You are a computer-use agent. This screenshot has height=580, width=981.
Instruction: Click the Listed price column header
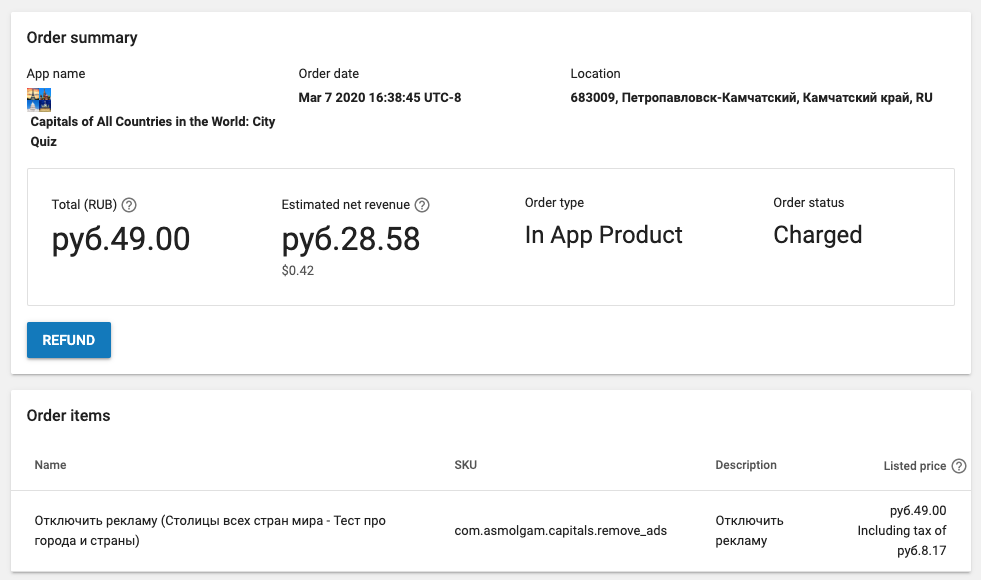pos(914,466)
